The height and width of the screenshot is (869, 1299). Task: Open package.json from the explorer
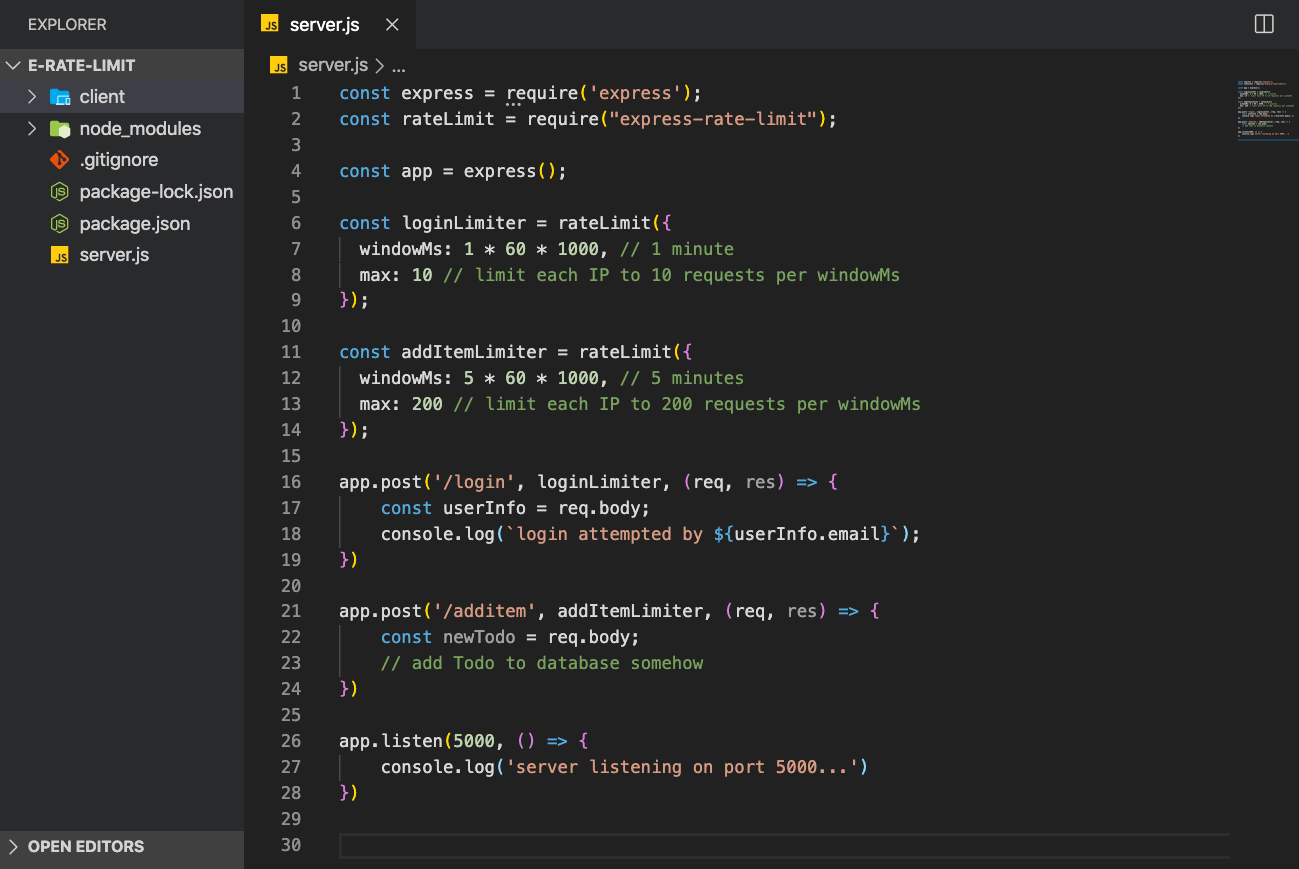pyautogui.click(x=134, y=224)
